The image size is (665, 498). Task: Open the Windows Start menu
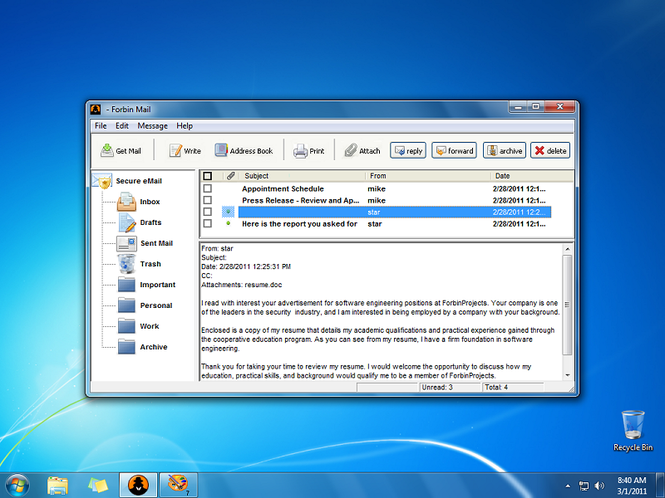click(x=17, y=485)
